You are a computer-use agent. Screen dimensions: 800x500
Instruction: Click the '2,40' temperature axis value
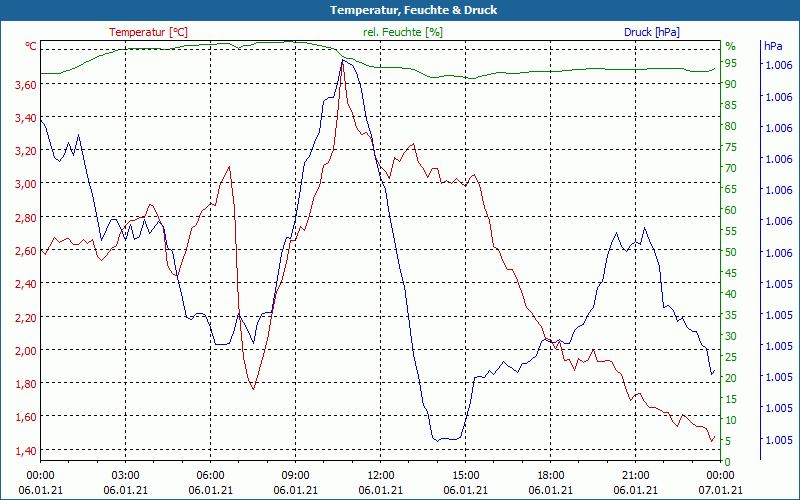pos(26,284)
